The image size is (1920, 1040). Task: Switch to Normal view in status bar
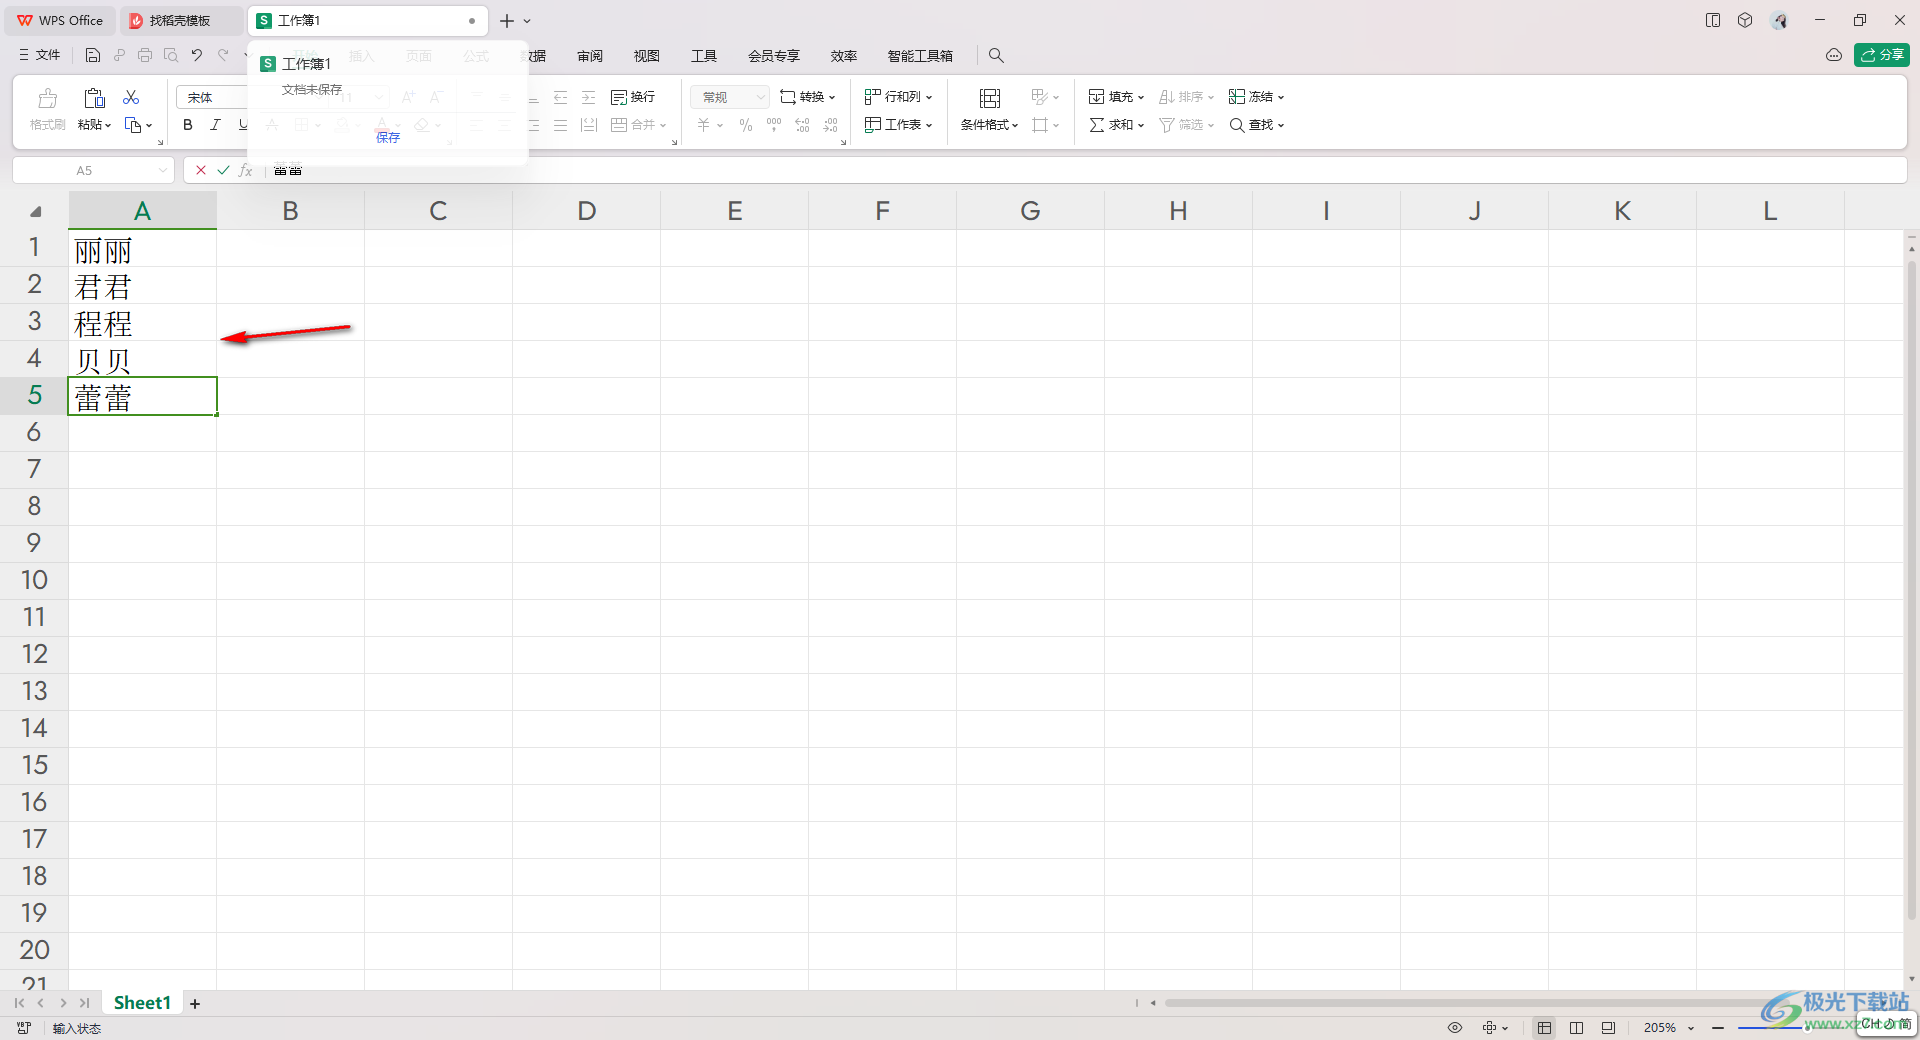(1545, 1028)
